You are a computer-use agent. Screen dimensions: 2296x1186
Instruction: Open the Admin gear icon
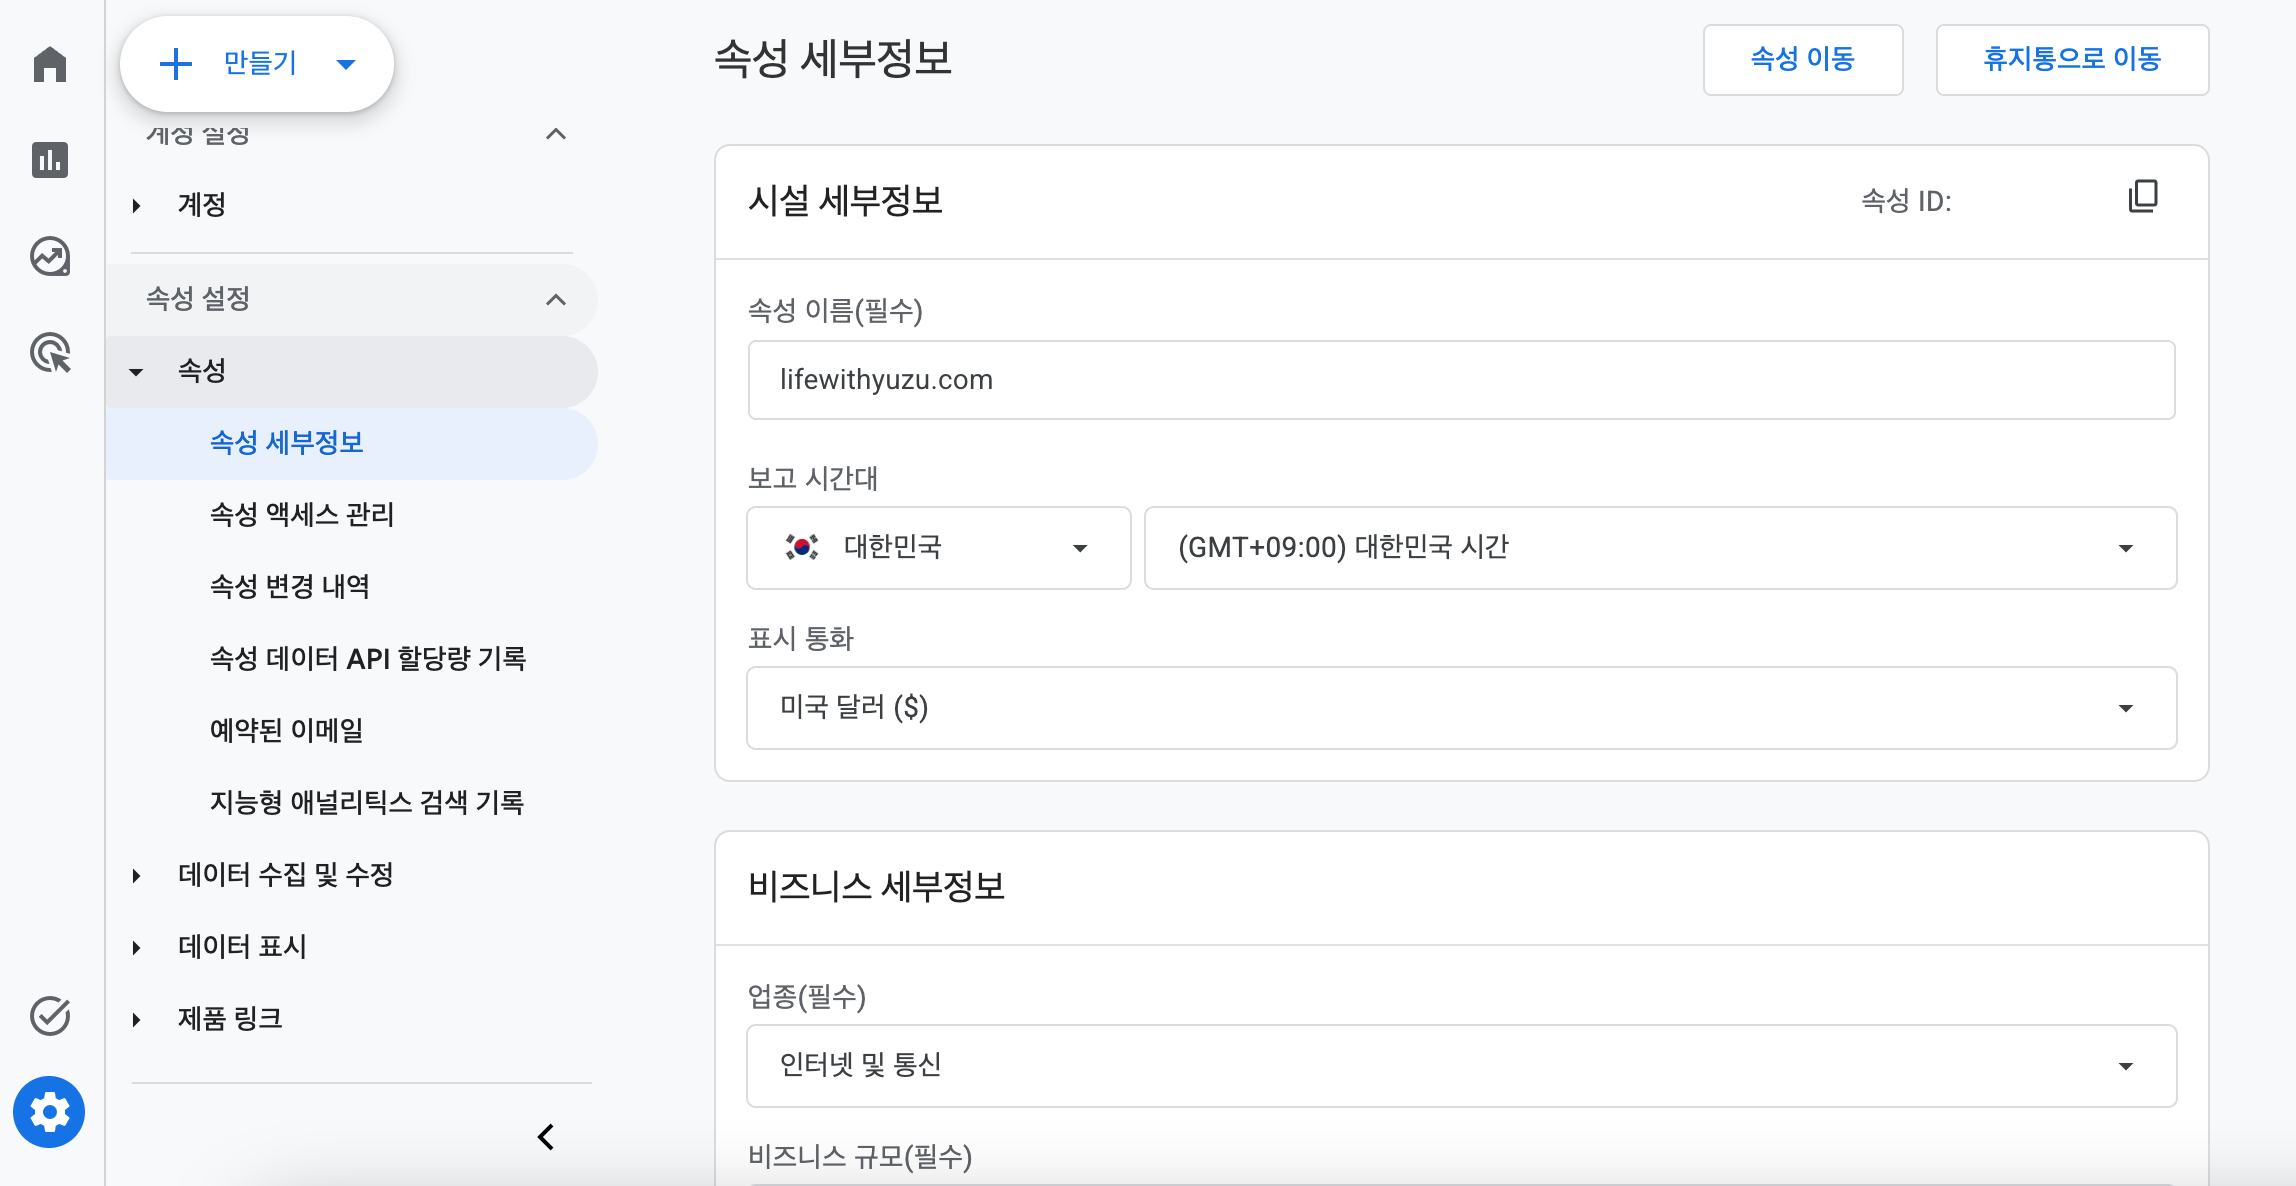49,1112
